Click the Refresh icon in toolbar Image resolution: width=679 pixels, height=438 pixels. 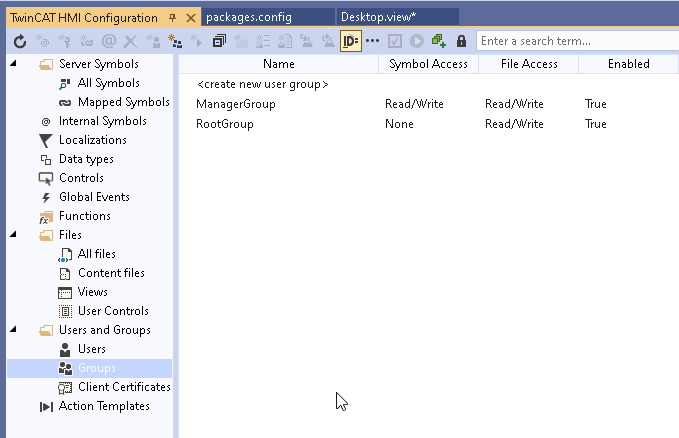tap(20, 42)
